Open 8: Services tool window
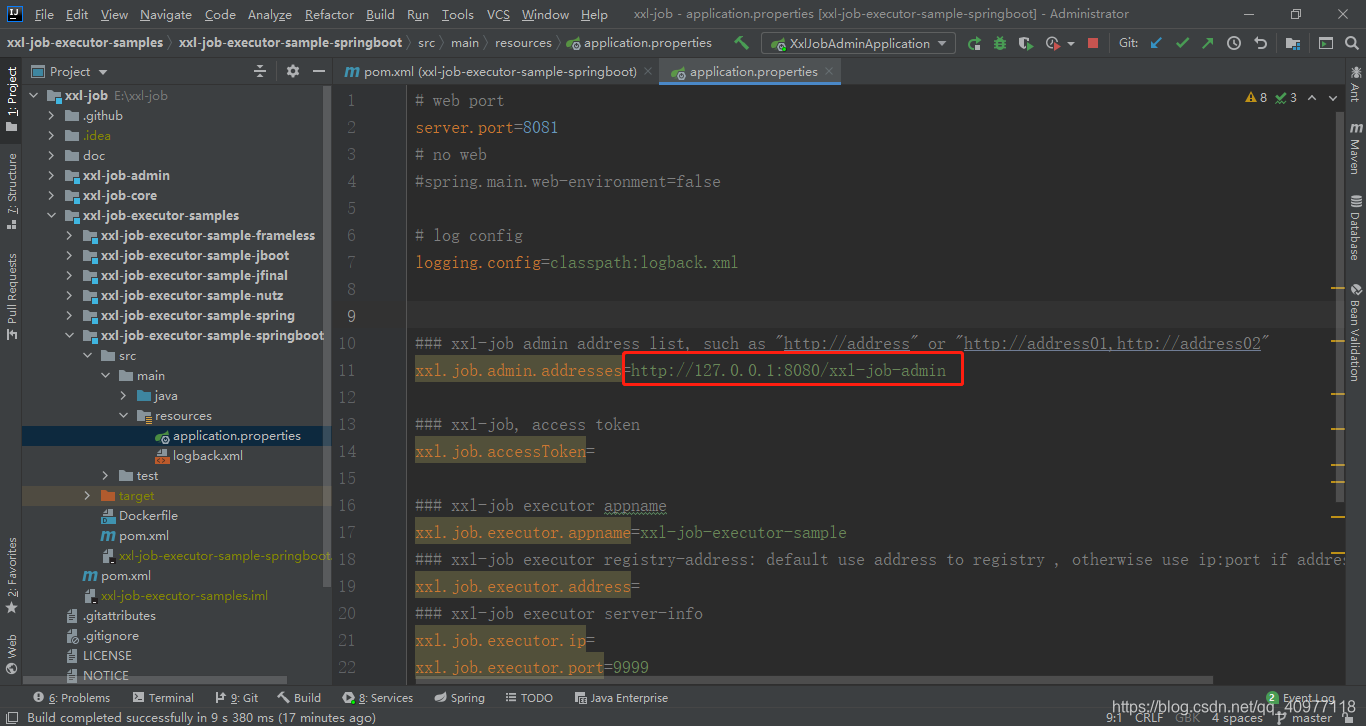Screen dimensions: 1366x726 coord(377,697)
